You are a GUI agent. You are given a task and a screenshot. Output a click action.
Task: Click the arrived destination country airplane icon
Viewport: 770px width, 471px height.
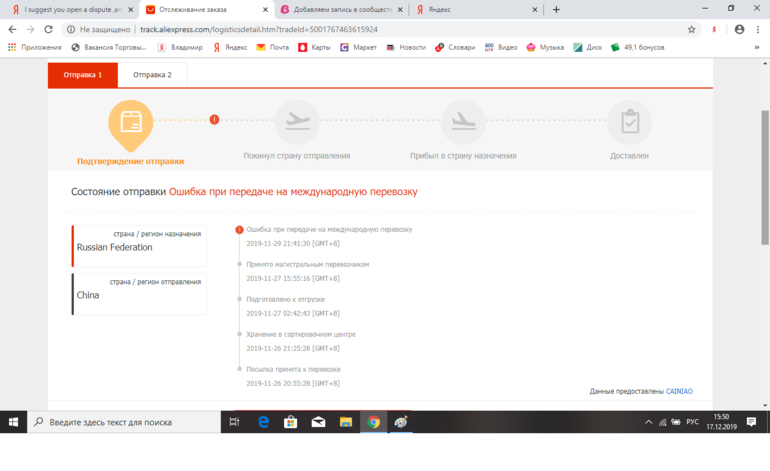(x=463, y=122)
